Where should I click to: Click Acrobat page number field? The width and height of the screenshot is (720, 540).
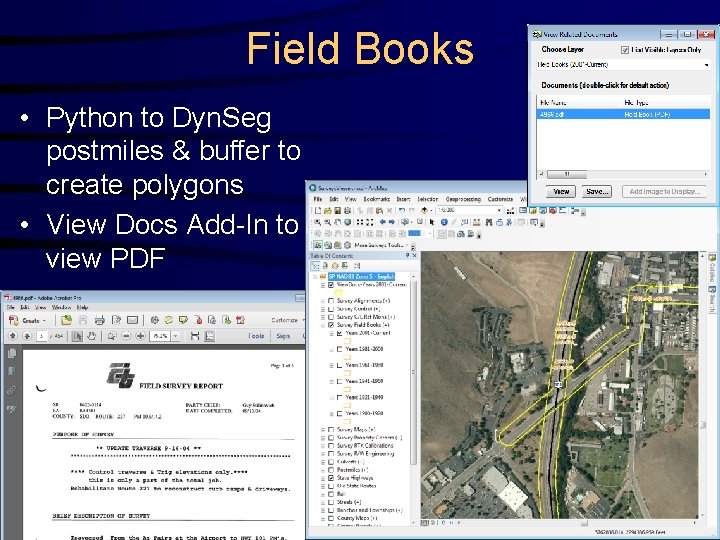pos(41,336)
